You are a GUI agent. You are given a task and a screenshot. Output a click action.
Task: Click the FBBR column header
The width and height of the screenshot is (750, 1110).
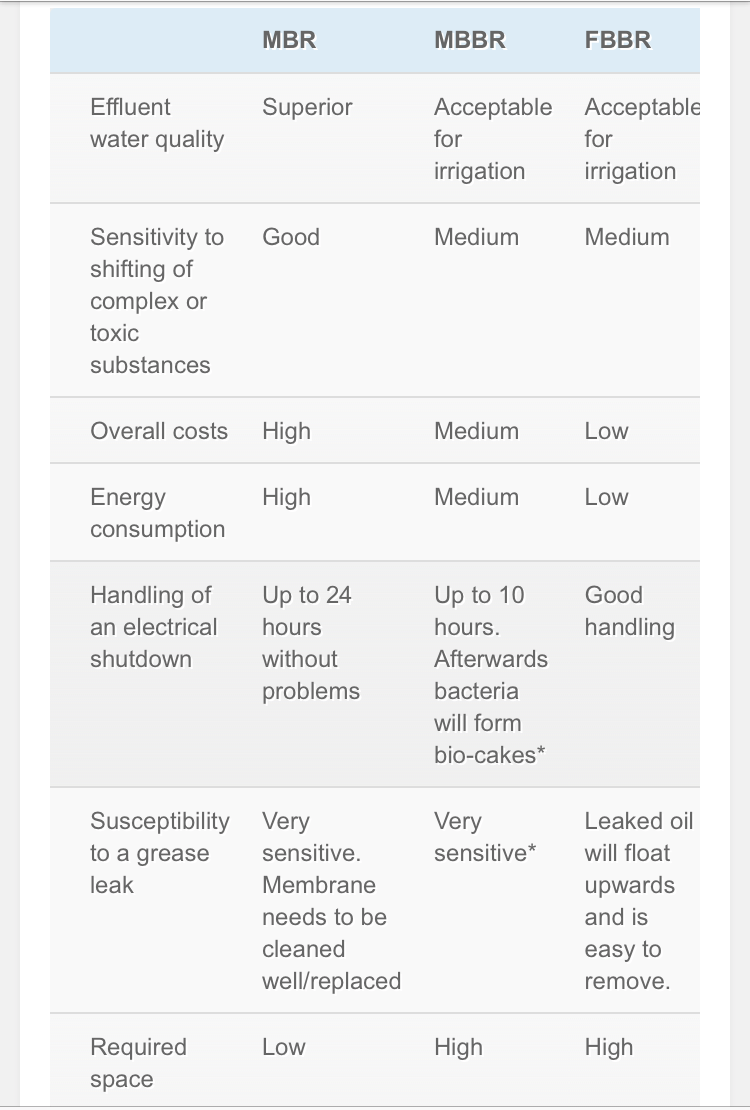pyautogui.click(x=618, y=40)
